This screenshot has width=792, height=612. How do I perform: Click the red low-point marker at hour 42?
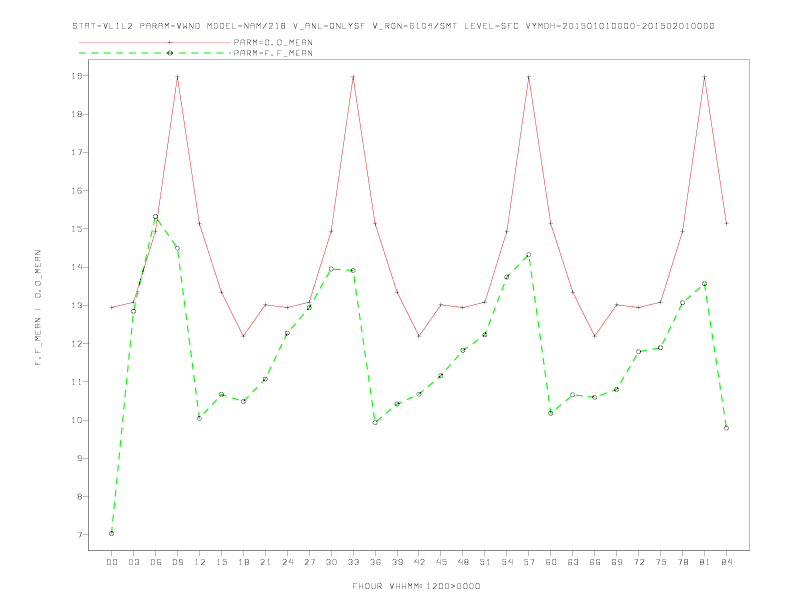point(419,336)
